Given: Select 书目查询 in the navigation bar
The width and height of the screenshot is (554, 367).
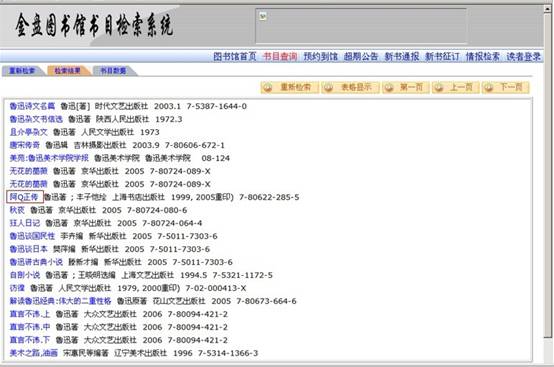Looking at the screenshot, I should point(280,57).
